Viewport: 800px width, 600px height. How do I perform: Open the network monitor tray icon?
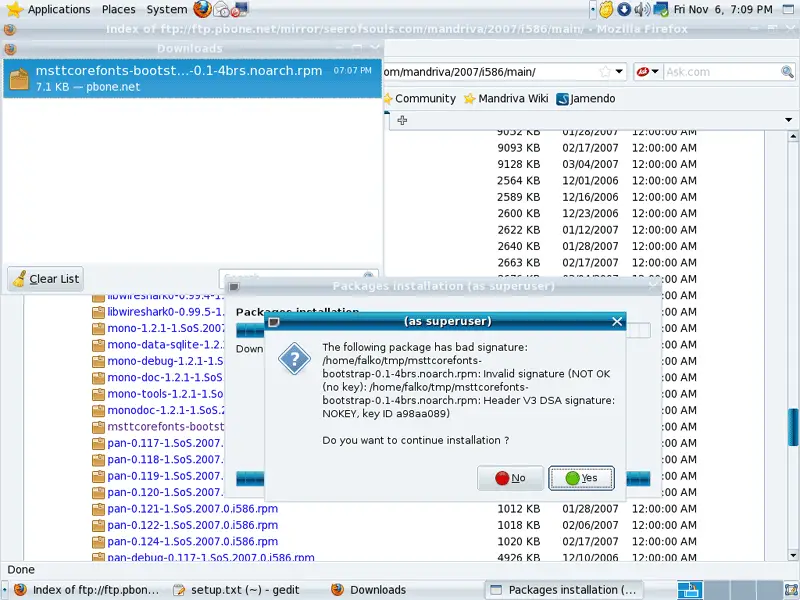pos(660,9)
